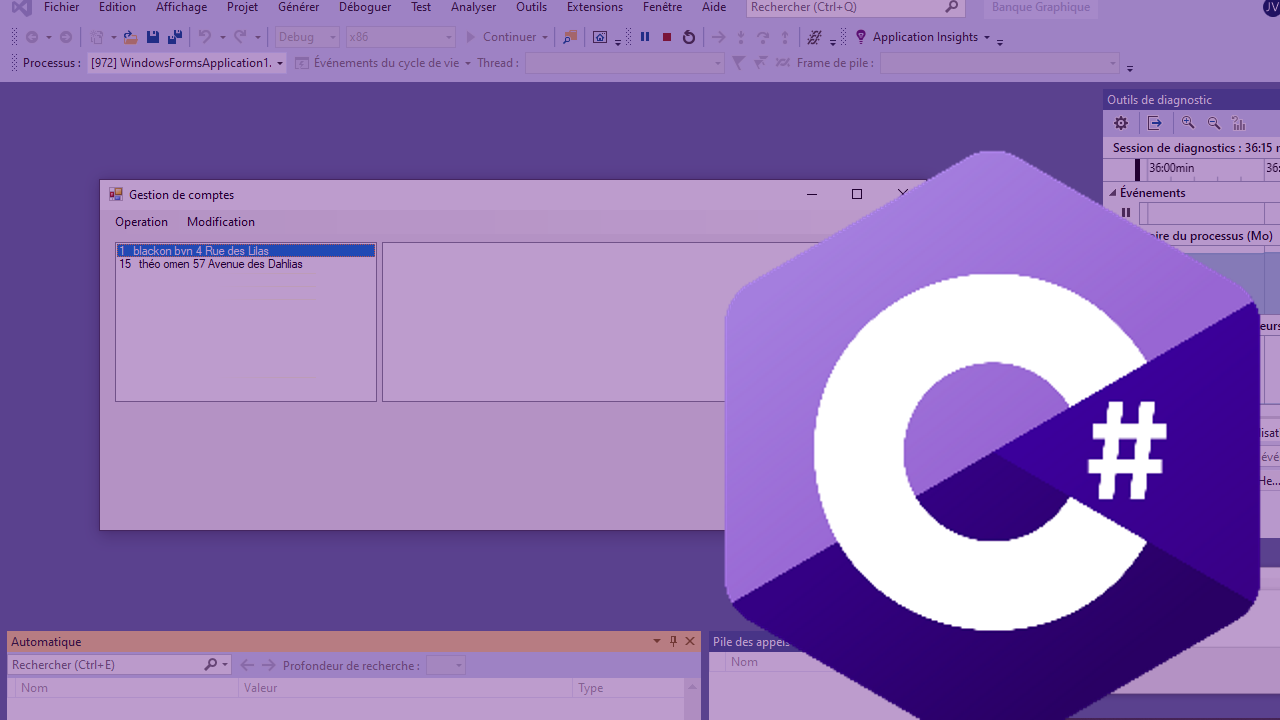Open the Processus dropdown
1280x720 pixels.
coord(187,63)
